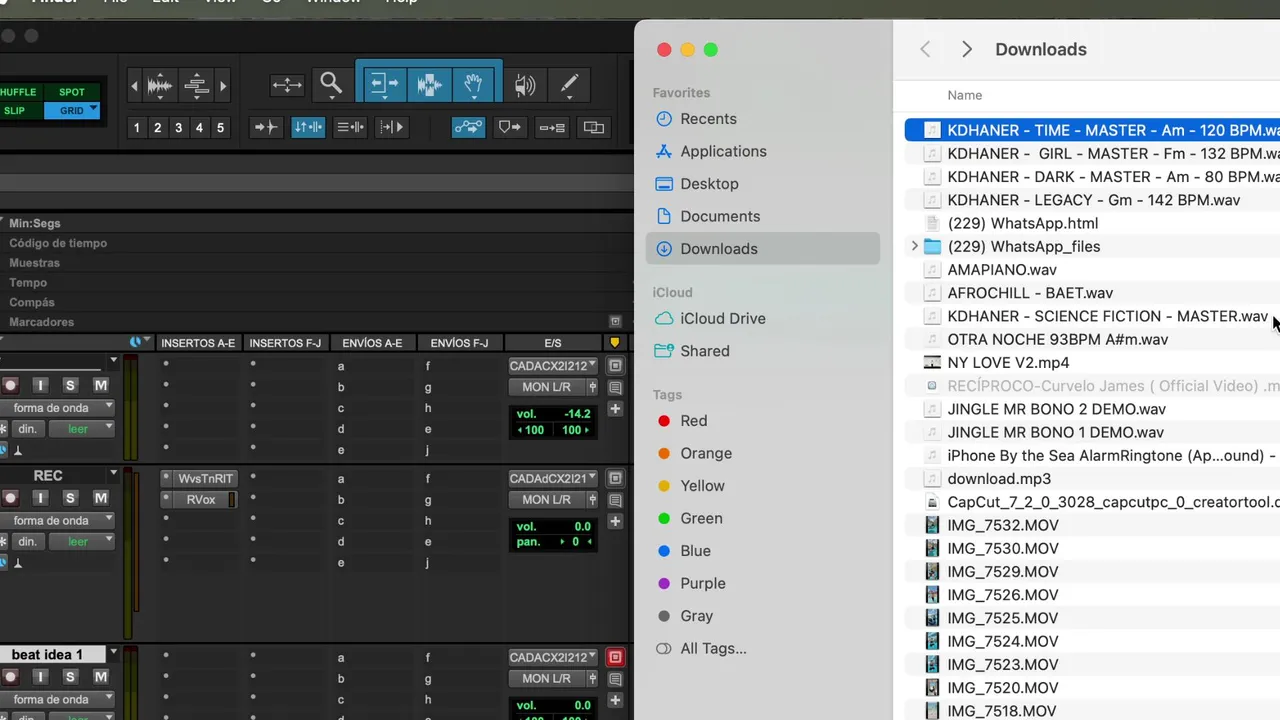Open REC track 'leer' automation mode selector
This screenshot has width=1280, height=720.
point(81,542)
